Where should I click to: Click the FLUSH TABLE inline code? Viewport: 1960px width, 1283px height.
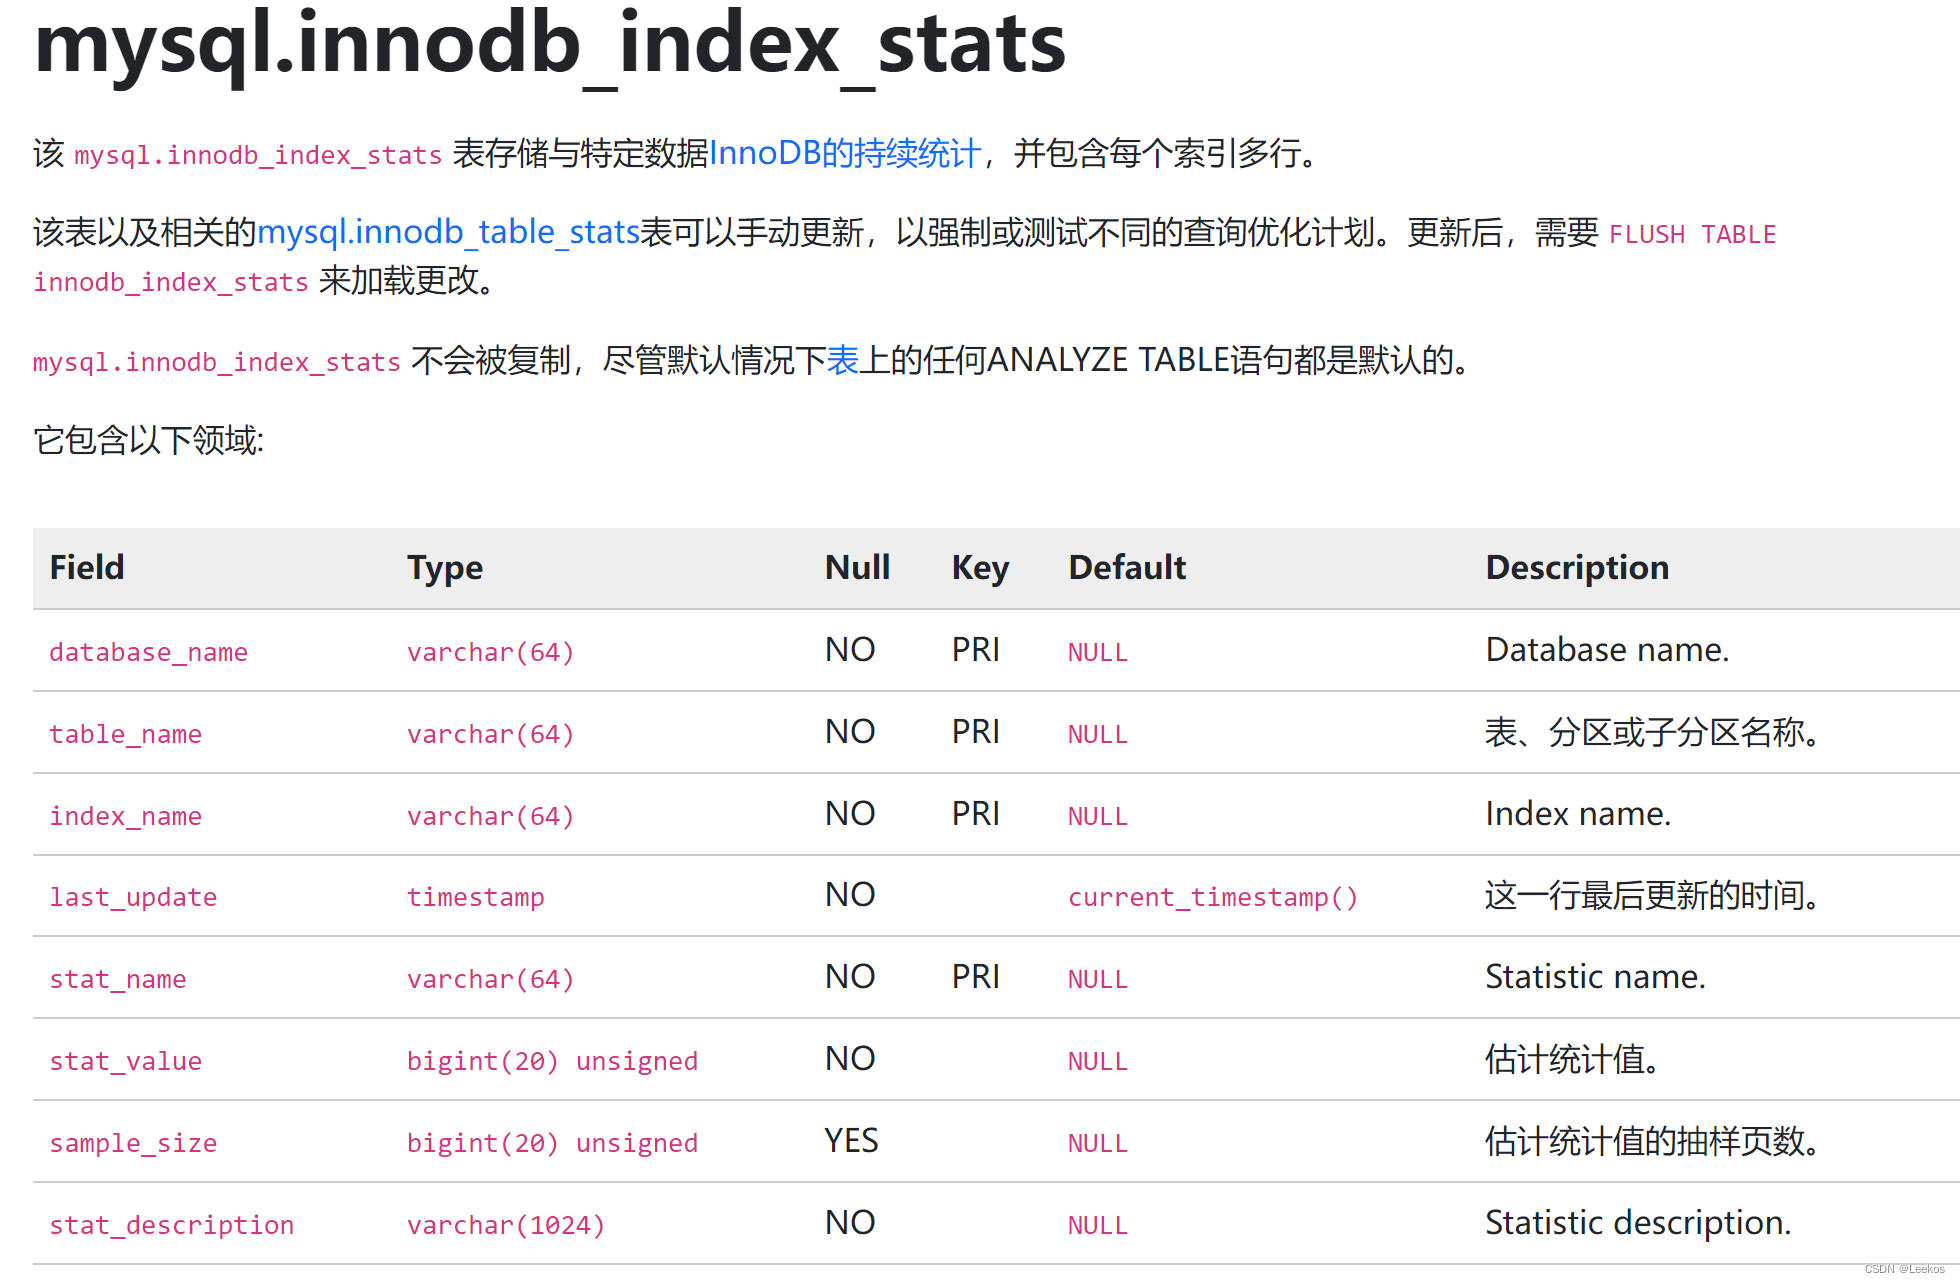[x=1692, y=234]
